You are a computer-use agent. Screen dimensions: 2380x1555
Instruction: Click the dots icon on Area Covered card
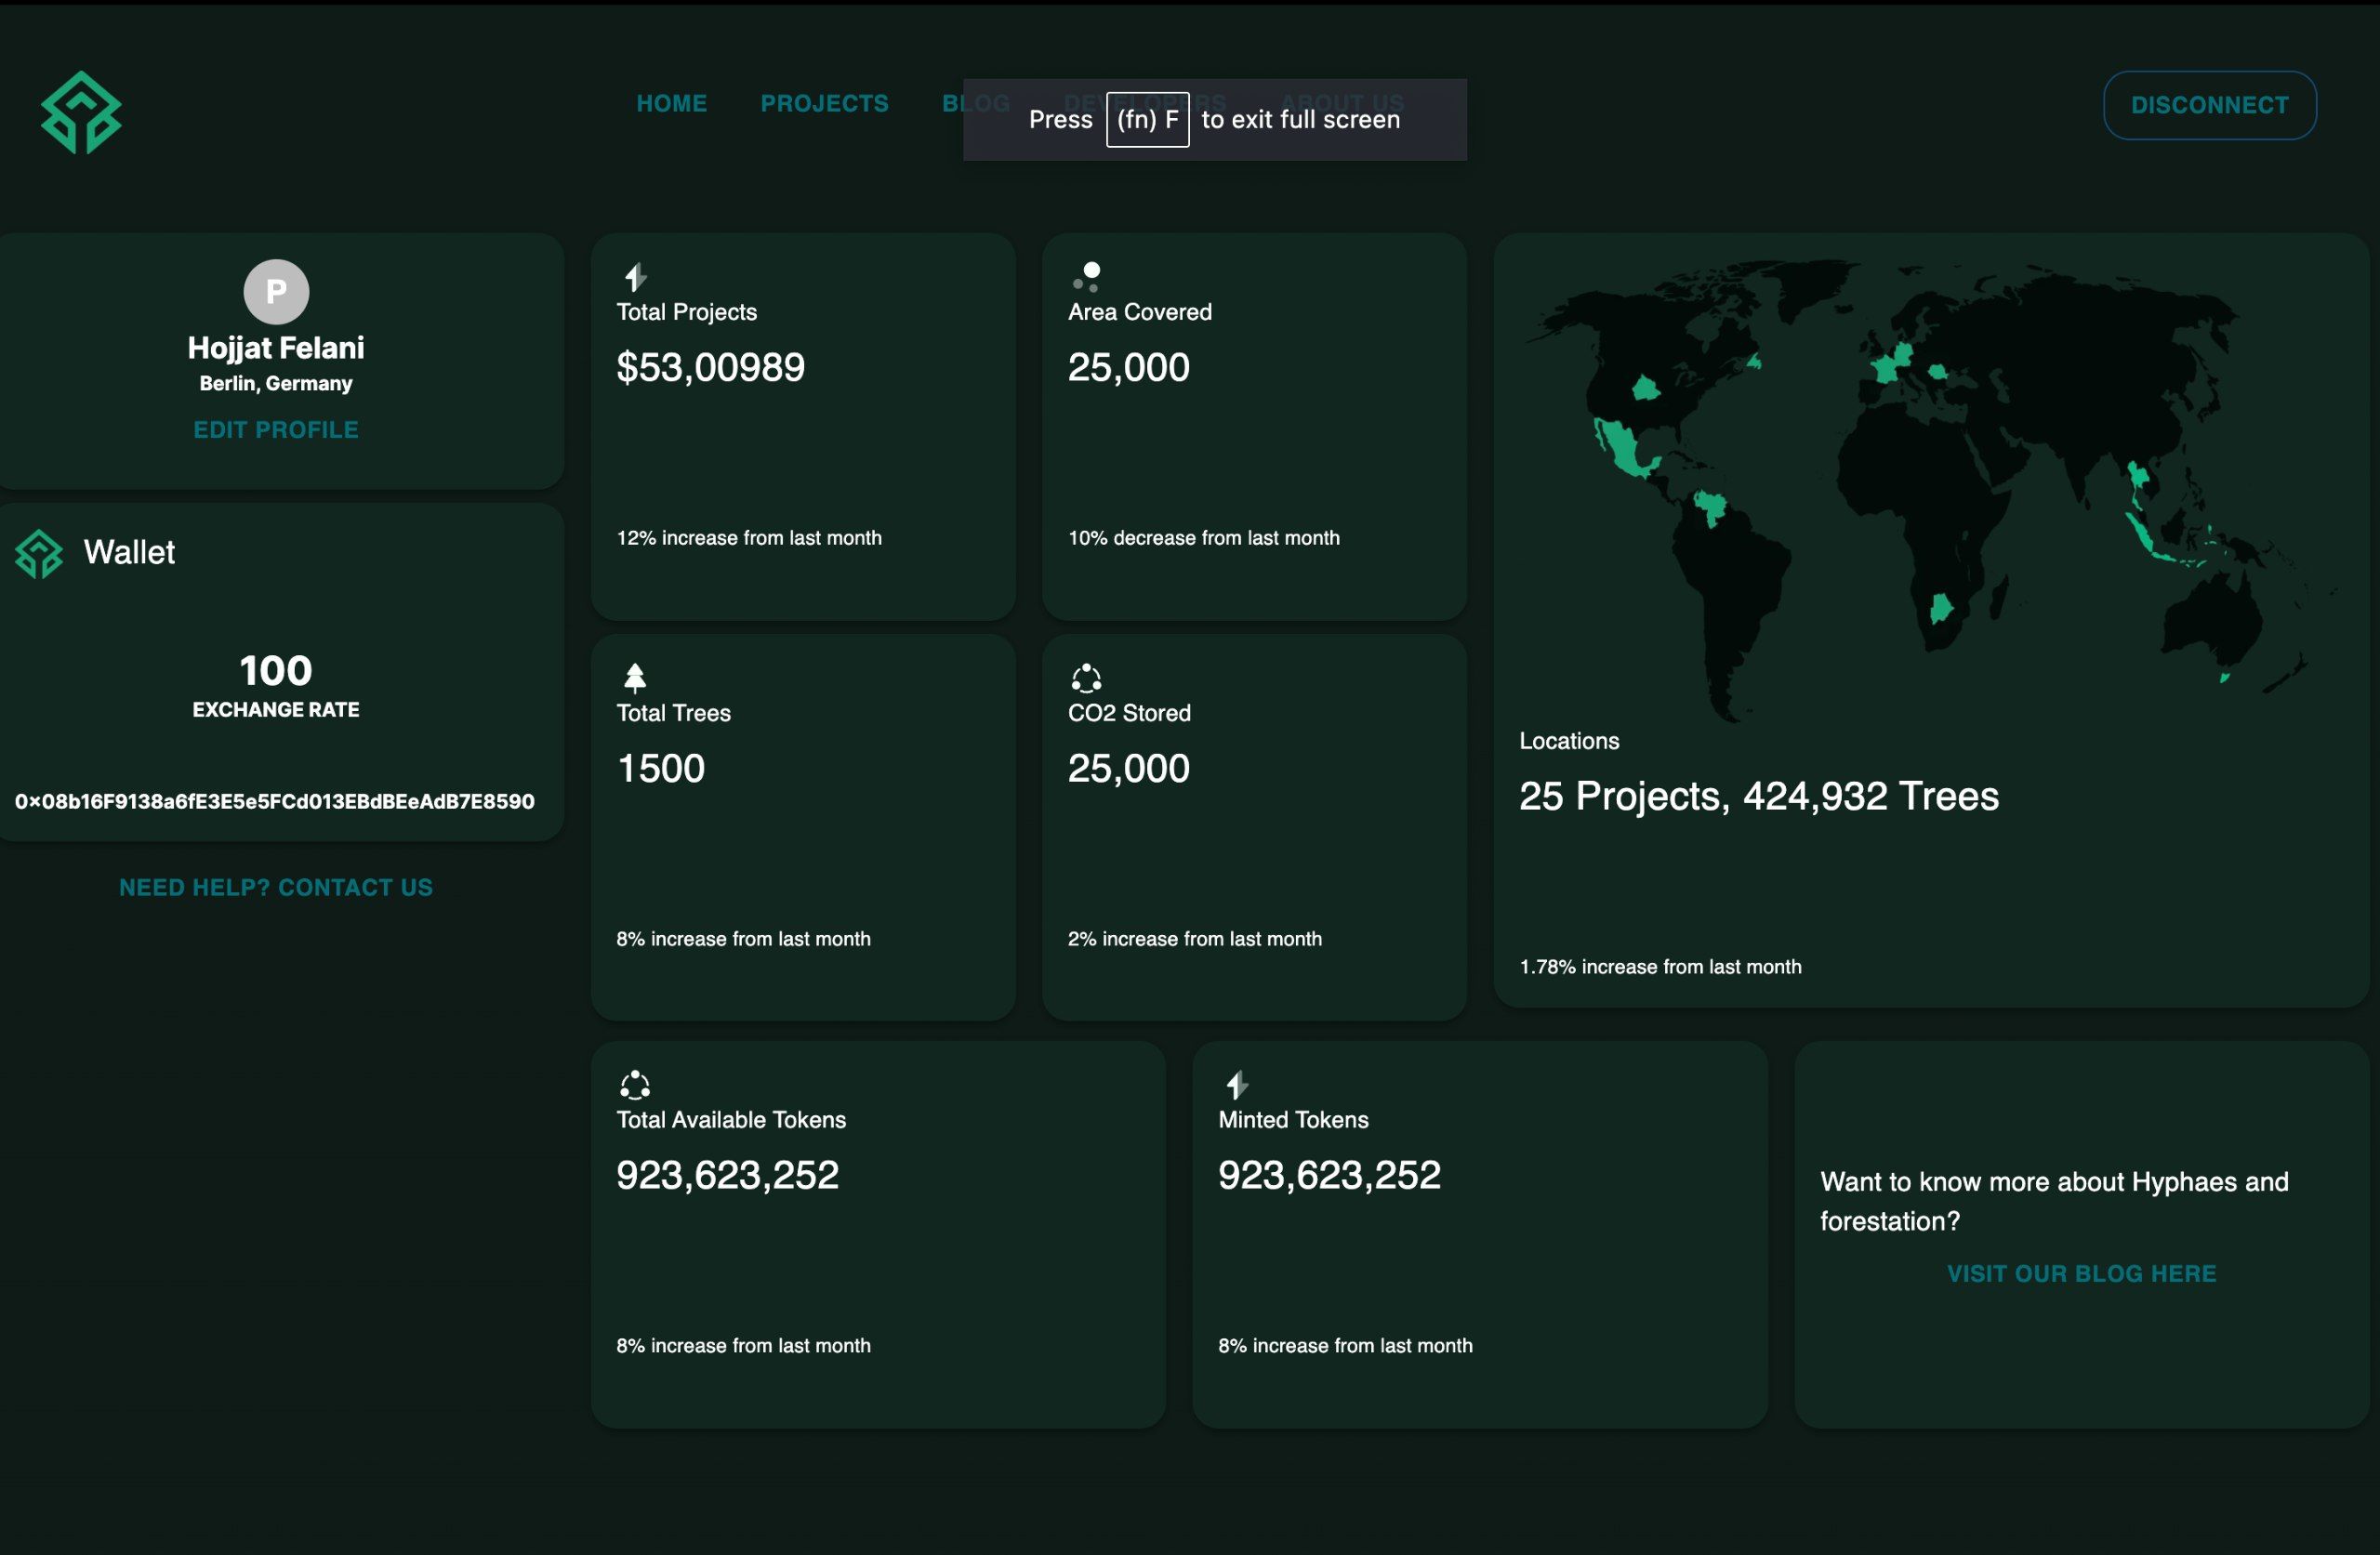(1087, 277)
